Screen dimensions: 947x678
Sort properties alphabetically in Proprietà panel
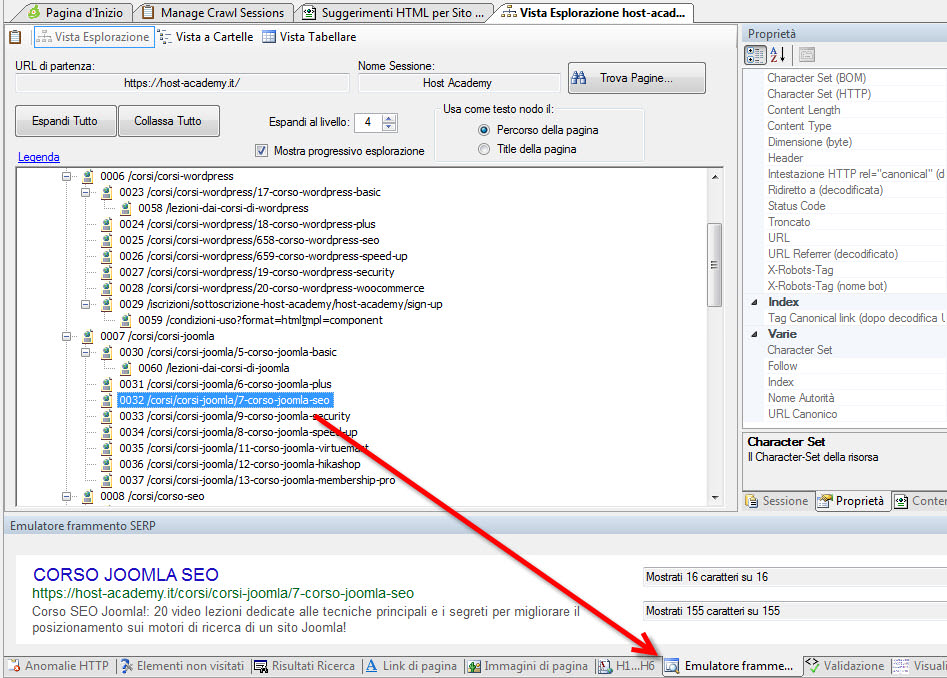(778, 54)
